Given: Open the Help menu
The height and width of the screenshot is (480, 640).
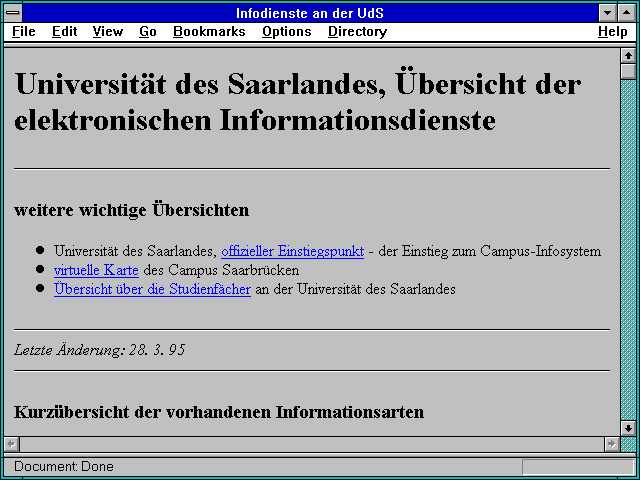Looking at the screenshot, I should pos(613,32).
